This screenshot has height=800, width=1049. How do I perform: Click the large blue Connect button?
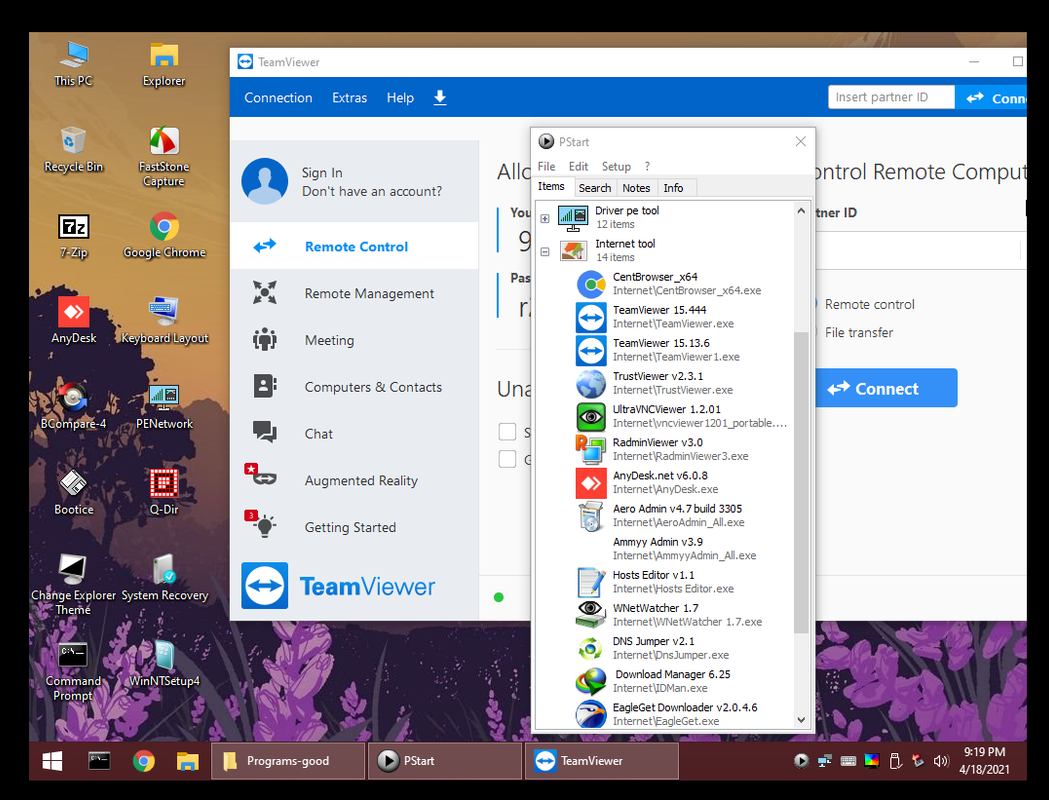click(x=886, y=388)
